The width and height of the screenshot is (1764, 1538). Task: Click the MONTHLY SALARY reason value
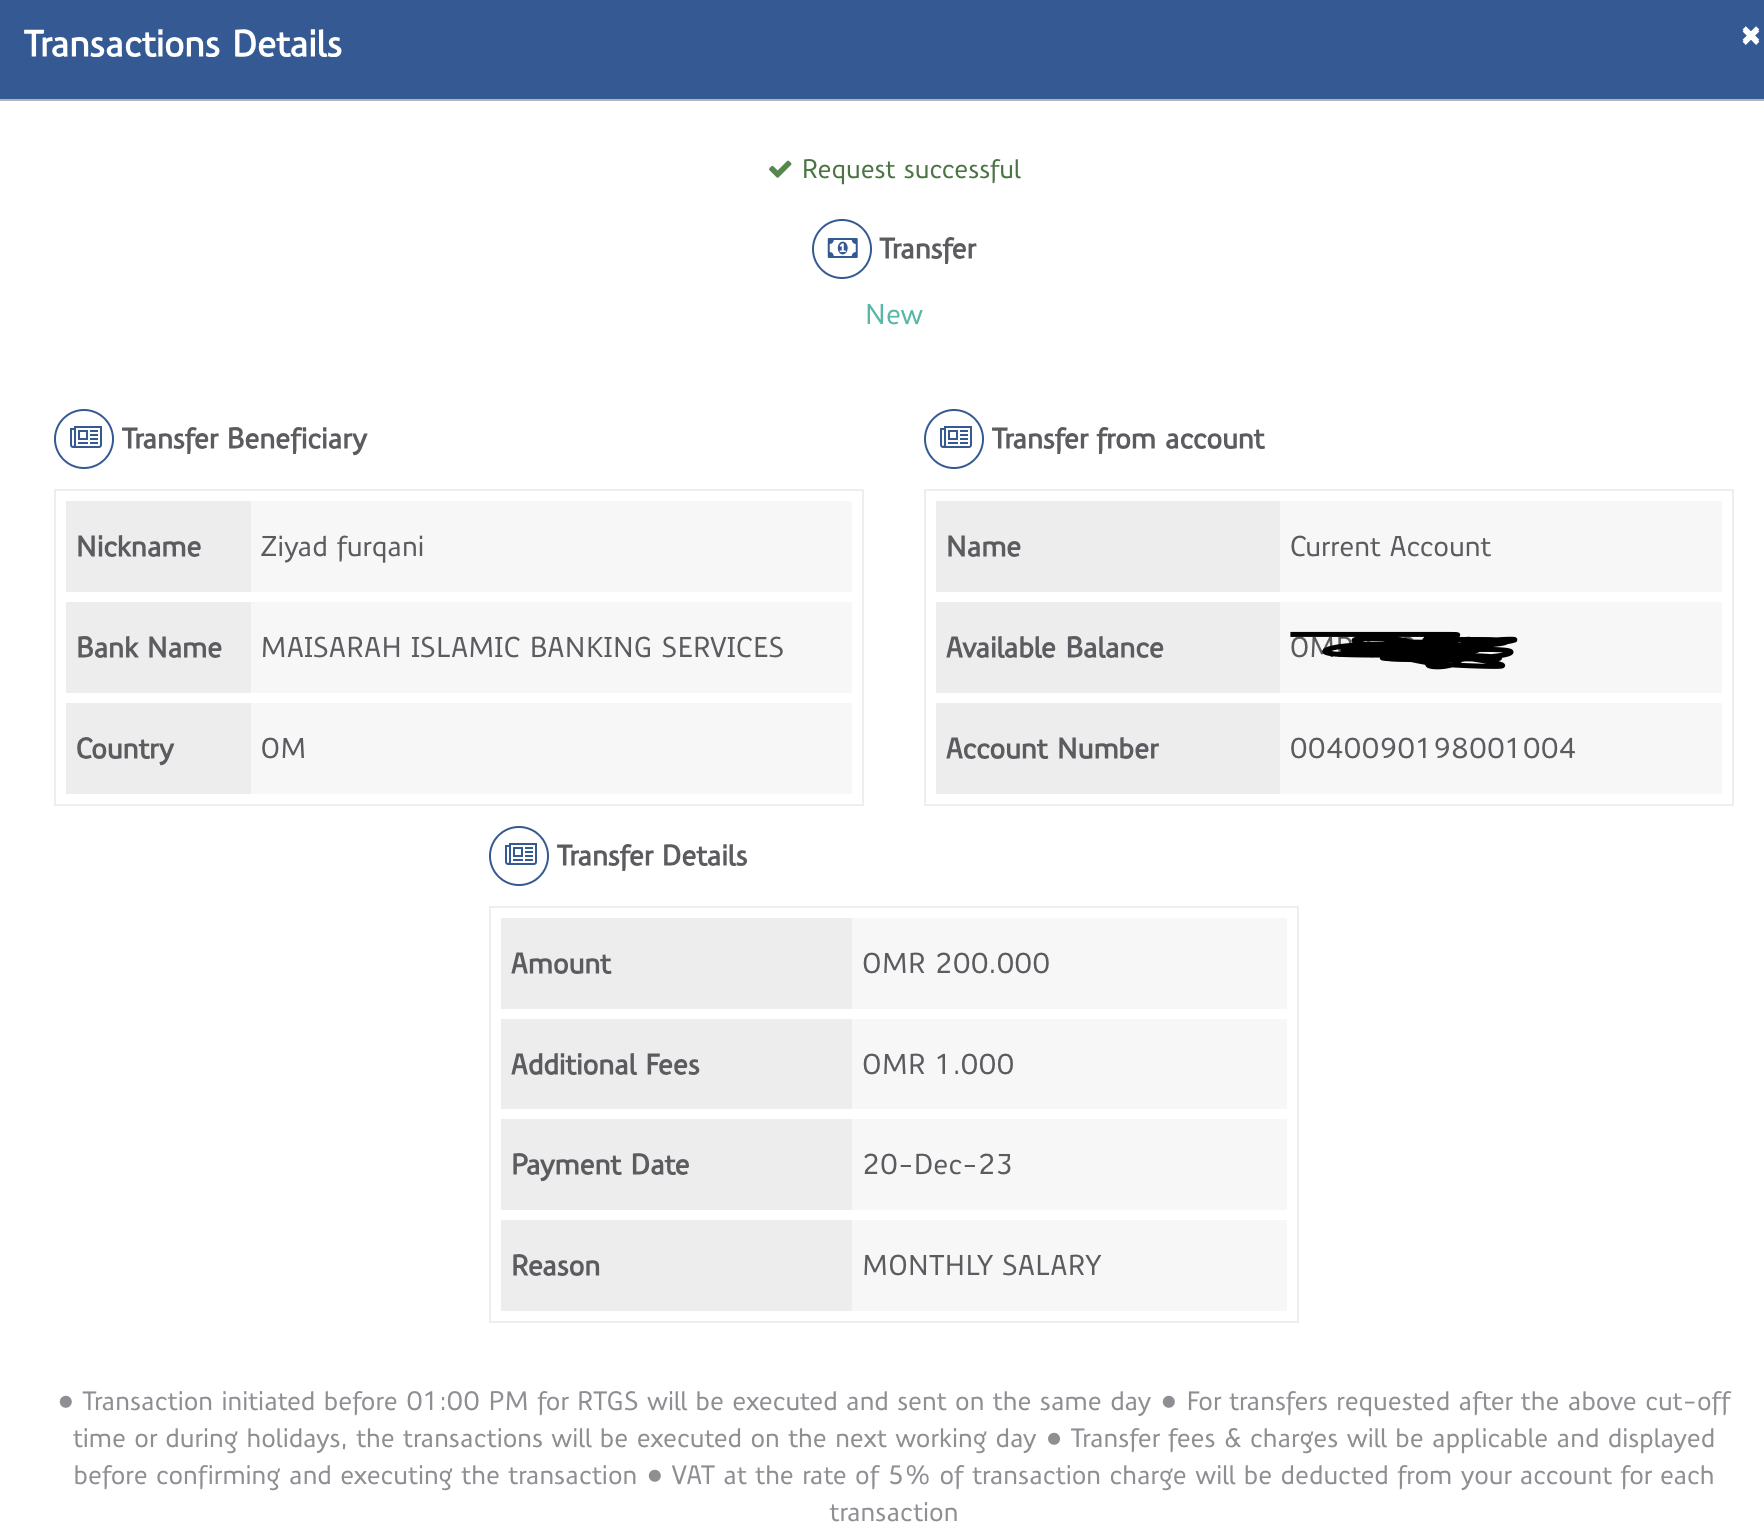coord(981,1266)
